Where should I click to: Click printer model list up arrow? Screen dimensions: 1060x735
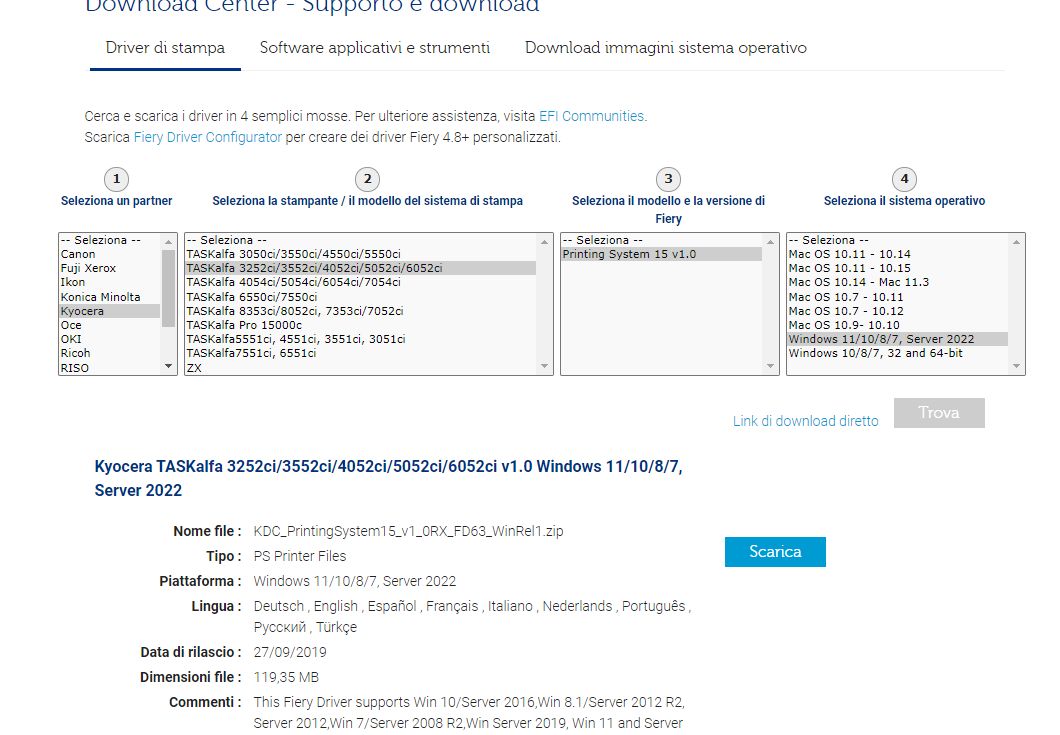(x=545, y=241)
